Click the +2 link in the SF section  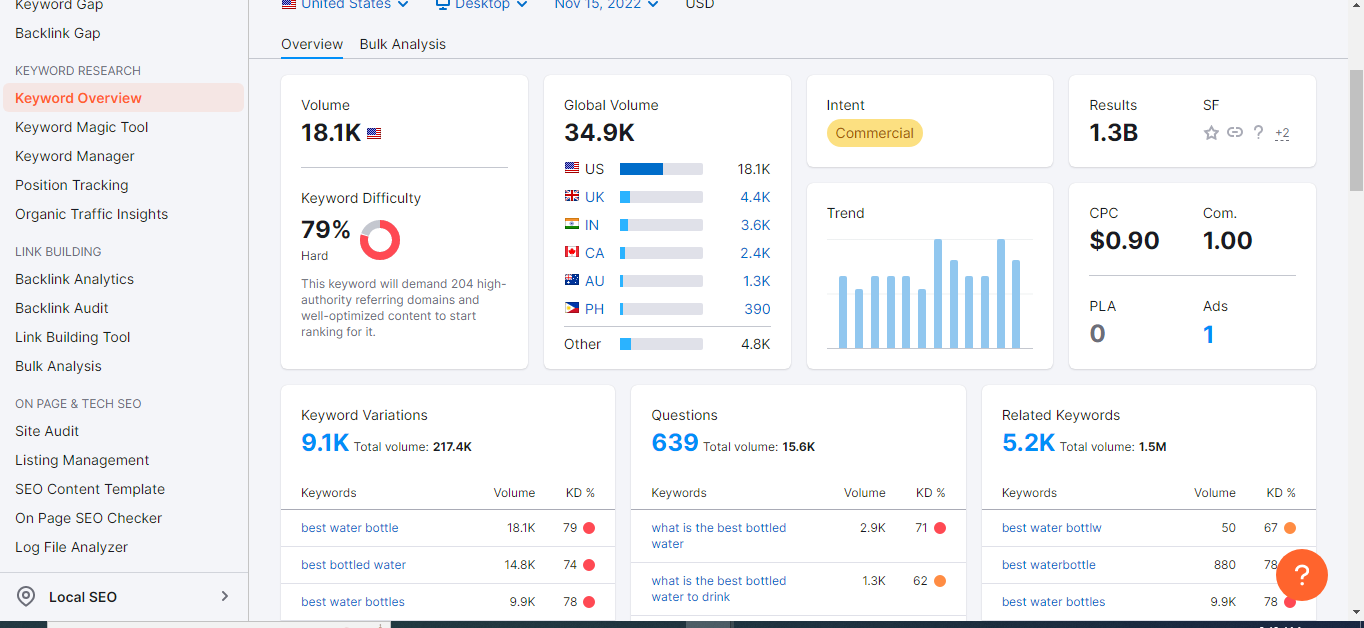click(x=1281, y=133)
